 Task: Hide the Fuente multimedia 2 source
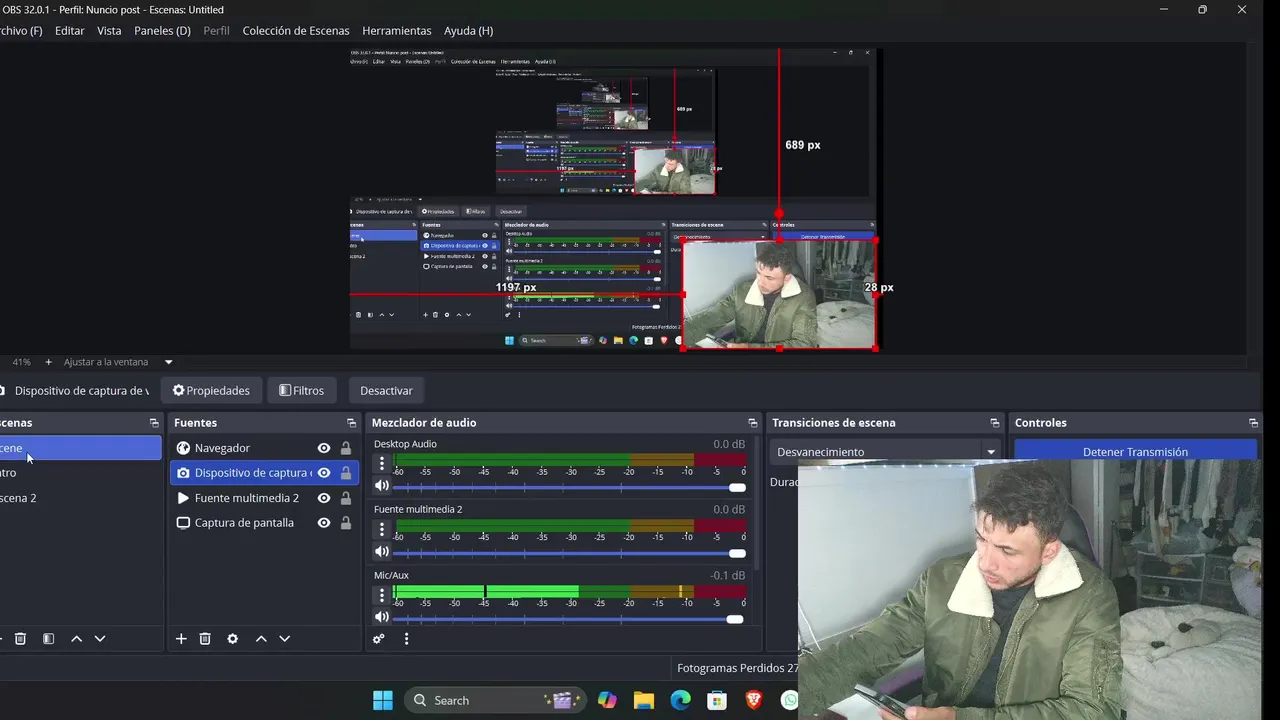324,498
